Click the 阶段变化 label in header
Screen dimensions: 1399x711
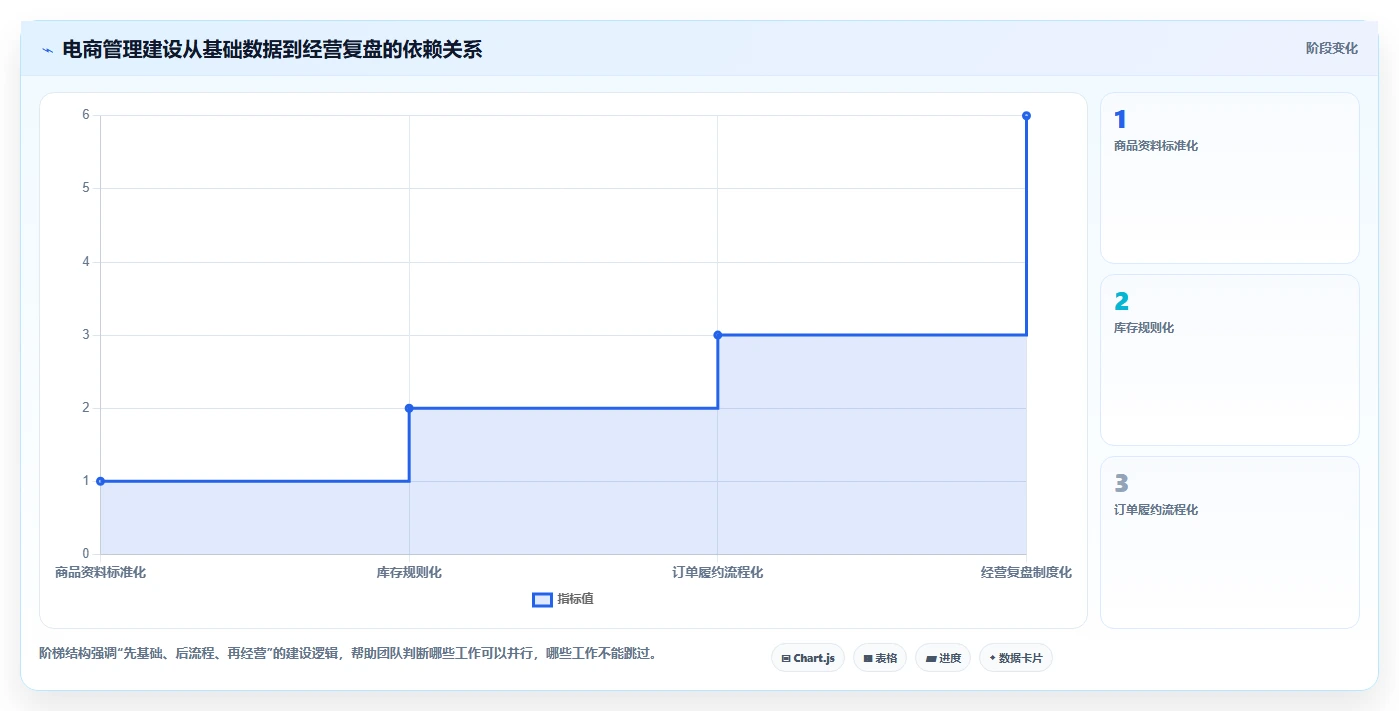tap(1332, 48)
